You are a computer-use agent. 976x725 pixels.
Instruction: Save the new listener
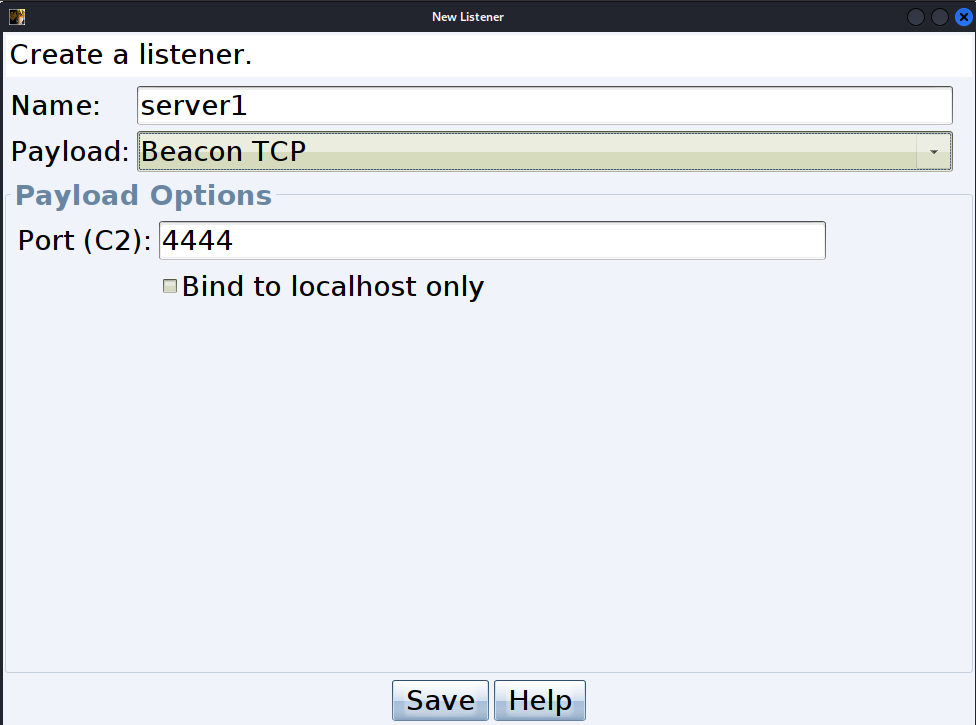(440, 700)
